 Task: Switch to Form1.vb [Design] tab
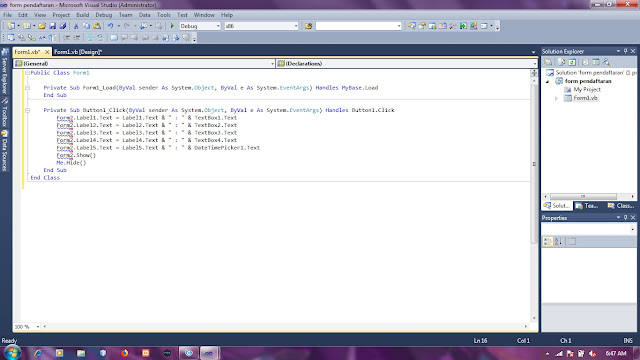click(78, 52)
